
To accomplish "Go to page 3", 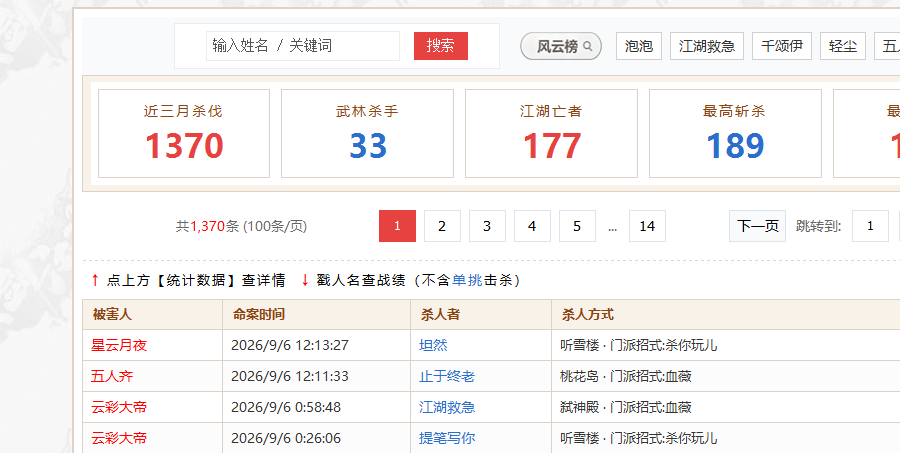I will click(487, 226).
